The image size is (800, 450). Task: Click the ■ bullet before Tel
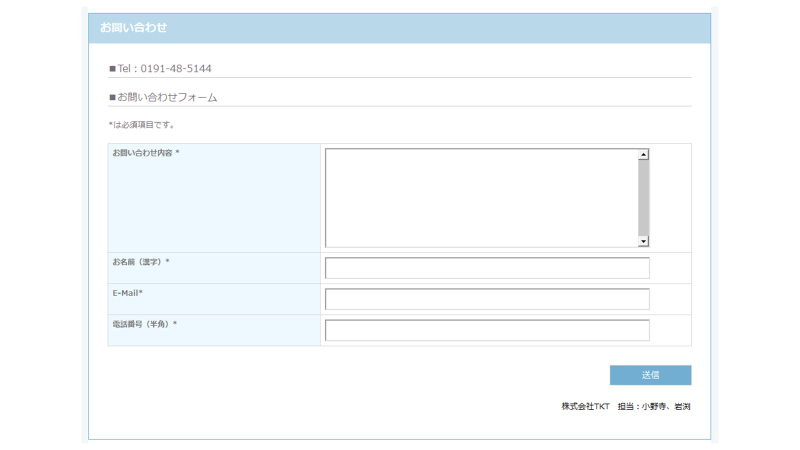pos(112,69)
